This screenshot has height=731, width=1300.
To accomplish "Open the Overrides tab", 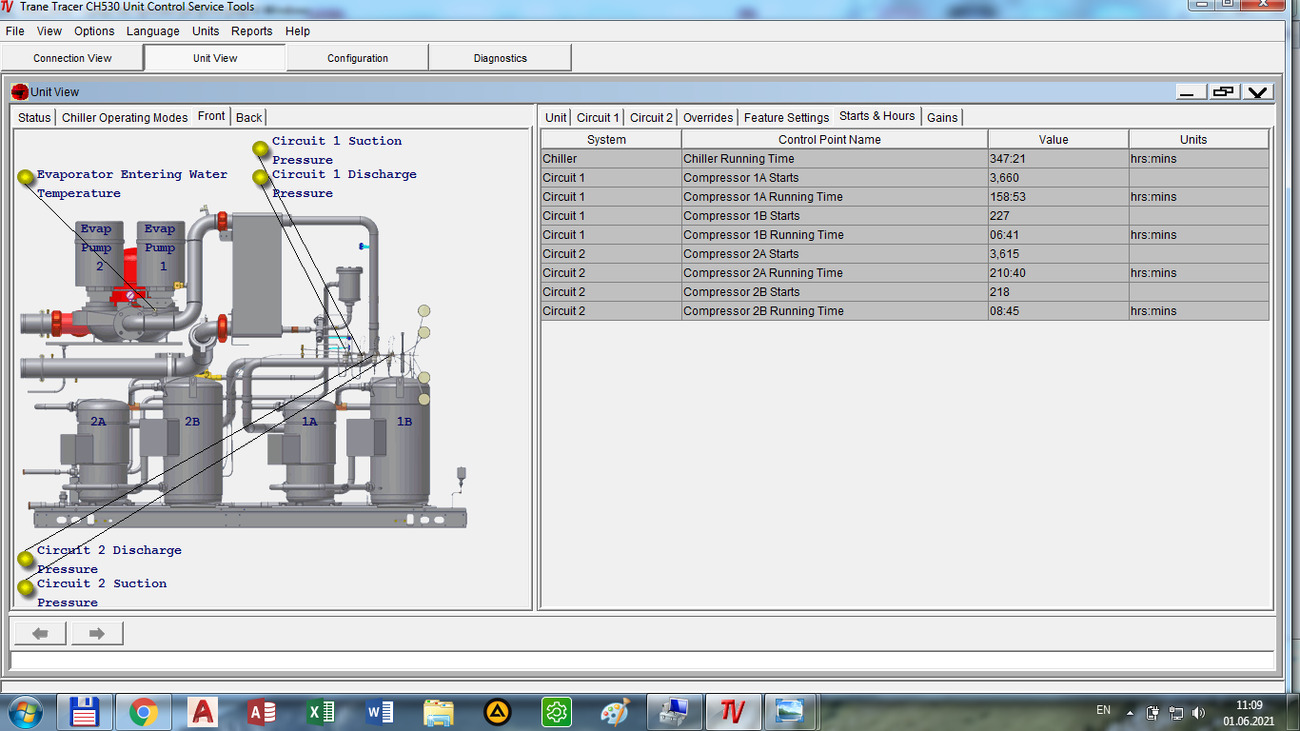I will coord(708,117).
